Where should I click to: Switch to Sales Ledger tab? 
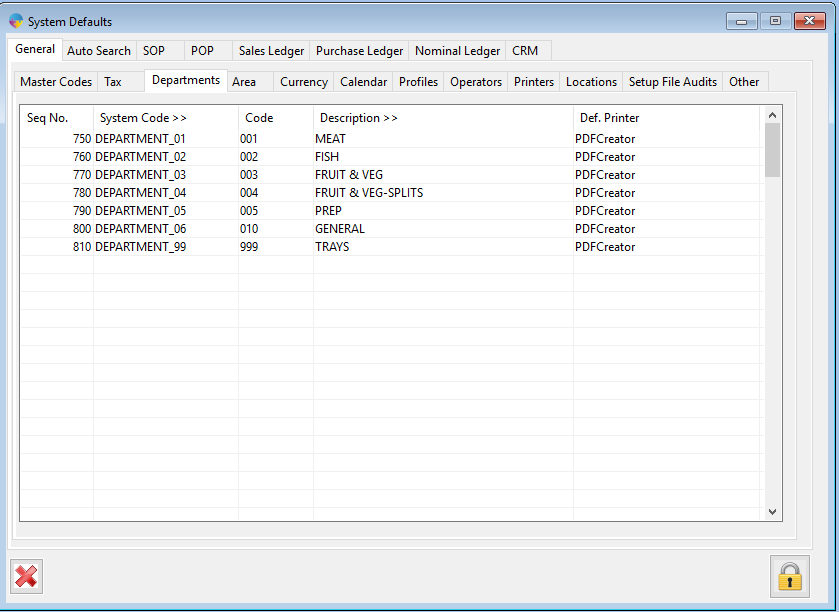click(x=271, y=51)
